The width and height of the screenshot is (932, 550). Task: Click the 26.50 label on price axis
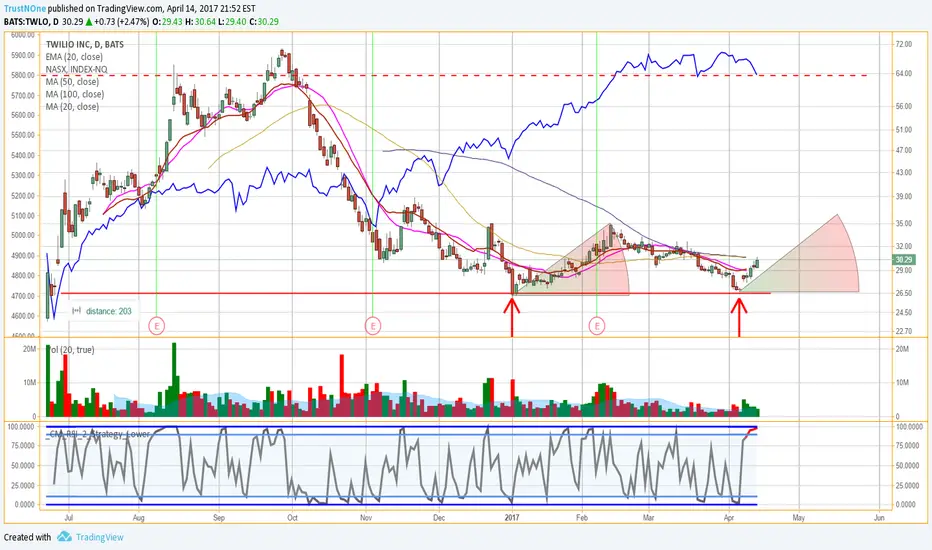coord(903,293)
